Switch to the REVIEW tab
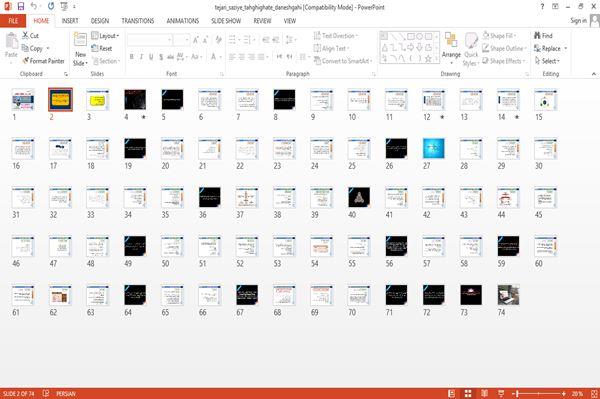600x399 pixels. [262, 21]
